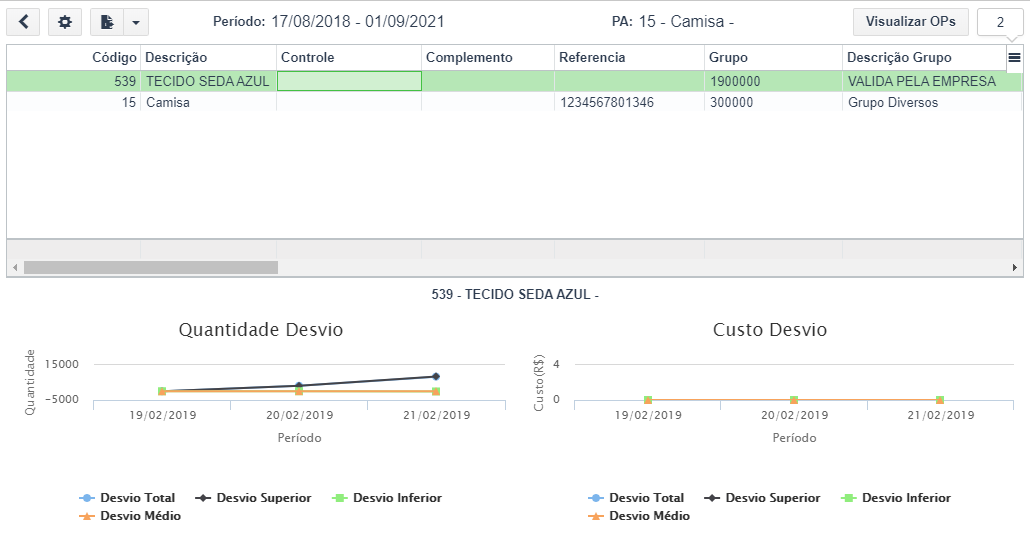Screen dimensions: 1030x550
Task: Click the 20/02/2019 Desvio Superior data point
Action: pos(299,386)
